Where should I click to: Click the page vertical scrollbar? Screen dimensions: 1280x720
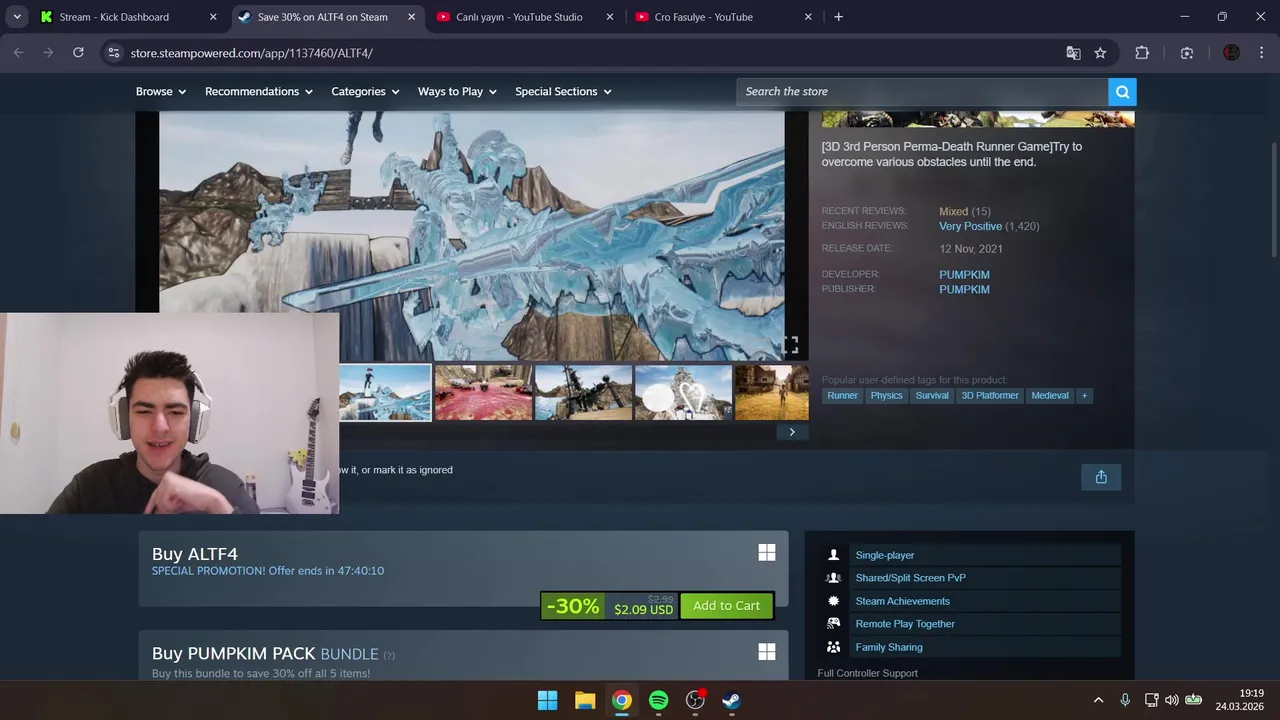click(x=1273, y=200)
